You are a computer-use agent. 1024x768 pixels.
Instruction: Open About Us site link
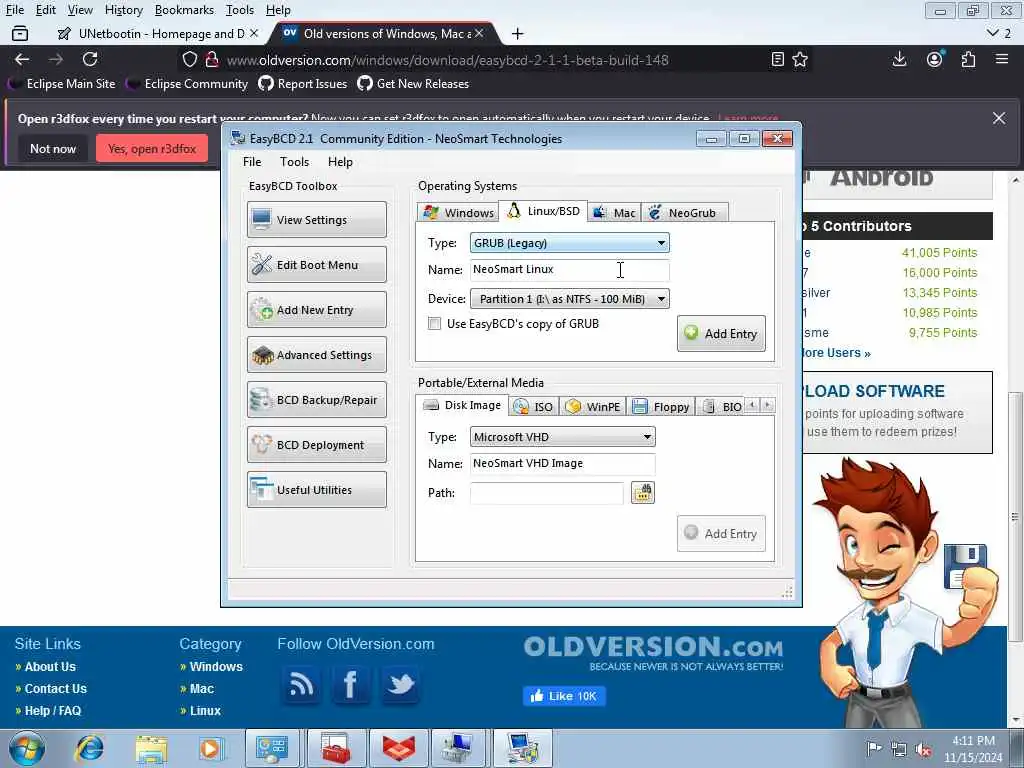pyautogui.click(x=50, y=666)
